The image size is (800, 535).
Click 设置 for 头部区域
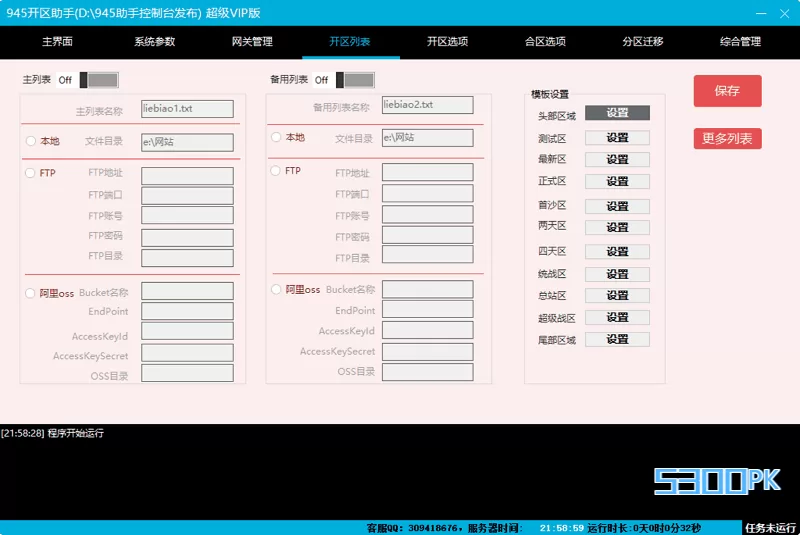617,113
